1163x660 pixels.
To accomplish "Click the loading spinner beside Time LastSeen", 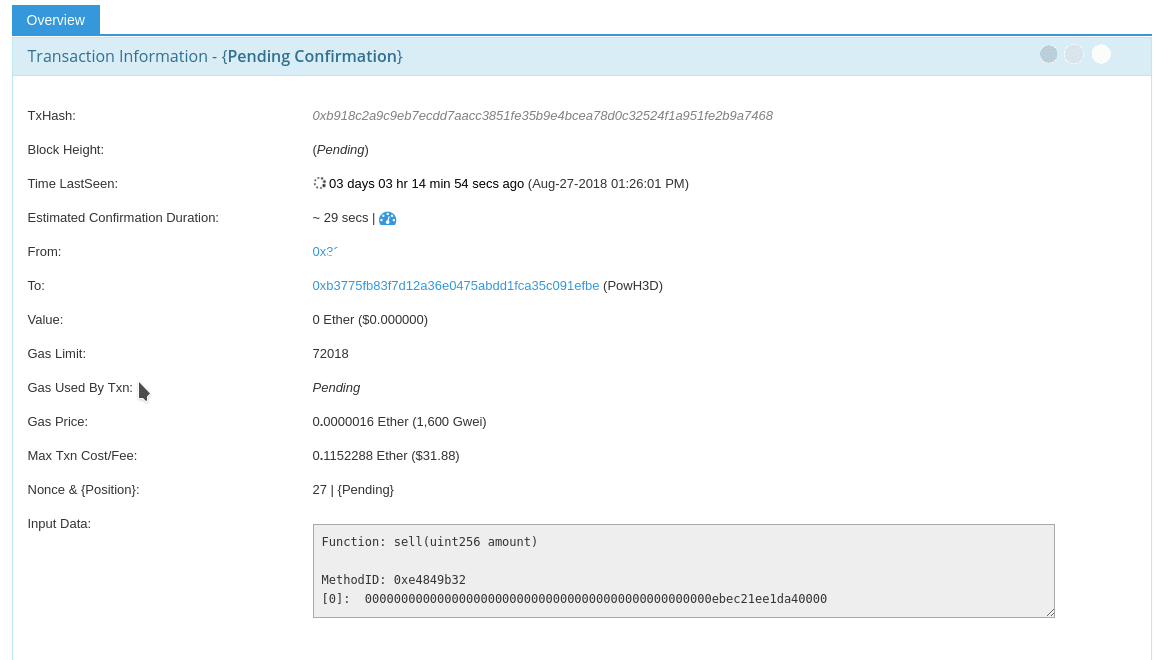I will coord(319,183).
